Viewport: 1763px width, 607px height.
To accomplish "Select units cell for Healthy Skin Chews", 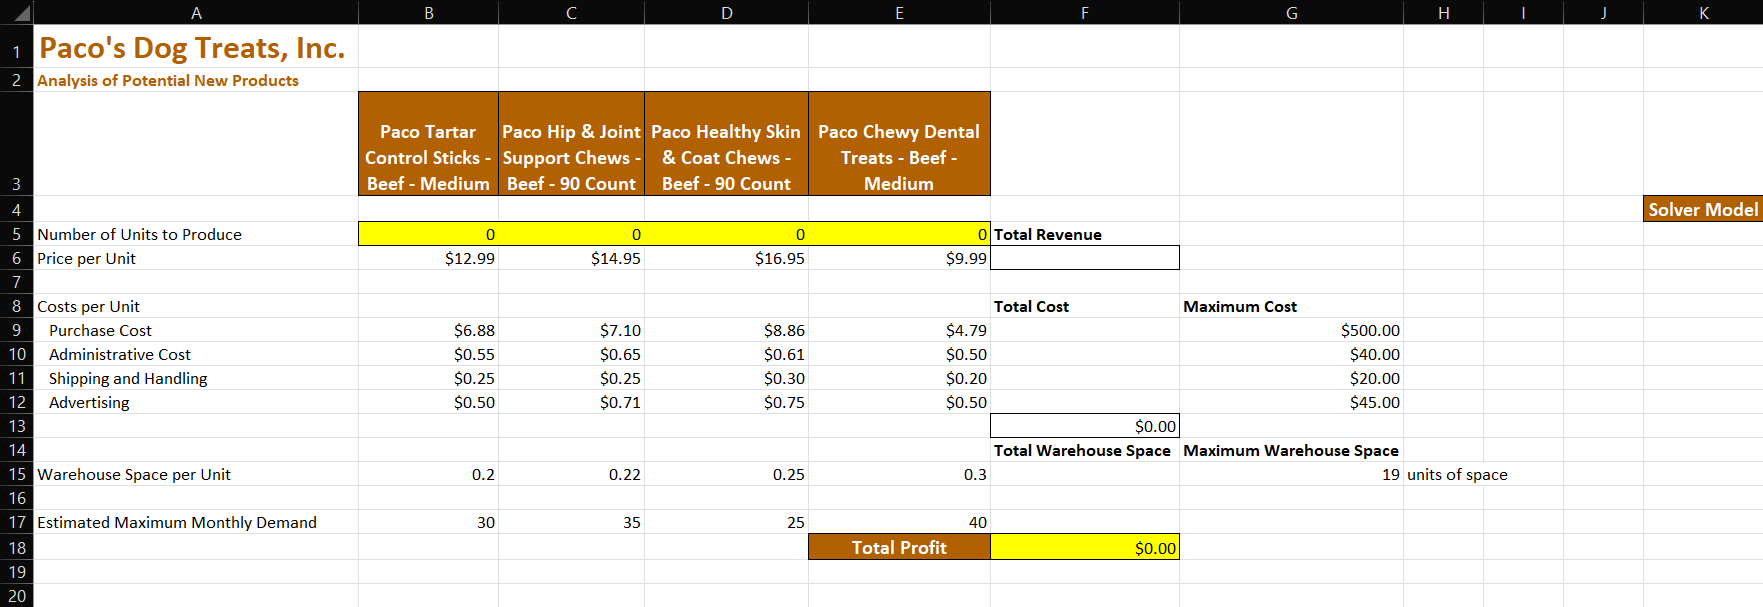I will pyautogui.click(x=726, y=234).
